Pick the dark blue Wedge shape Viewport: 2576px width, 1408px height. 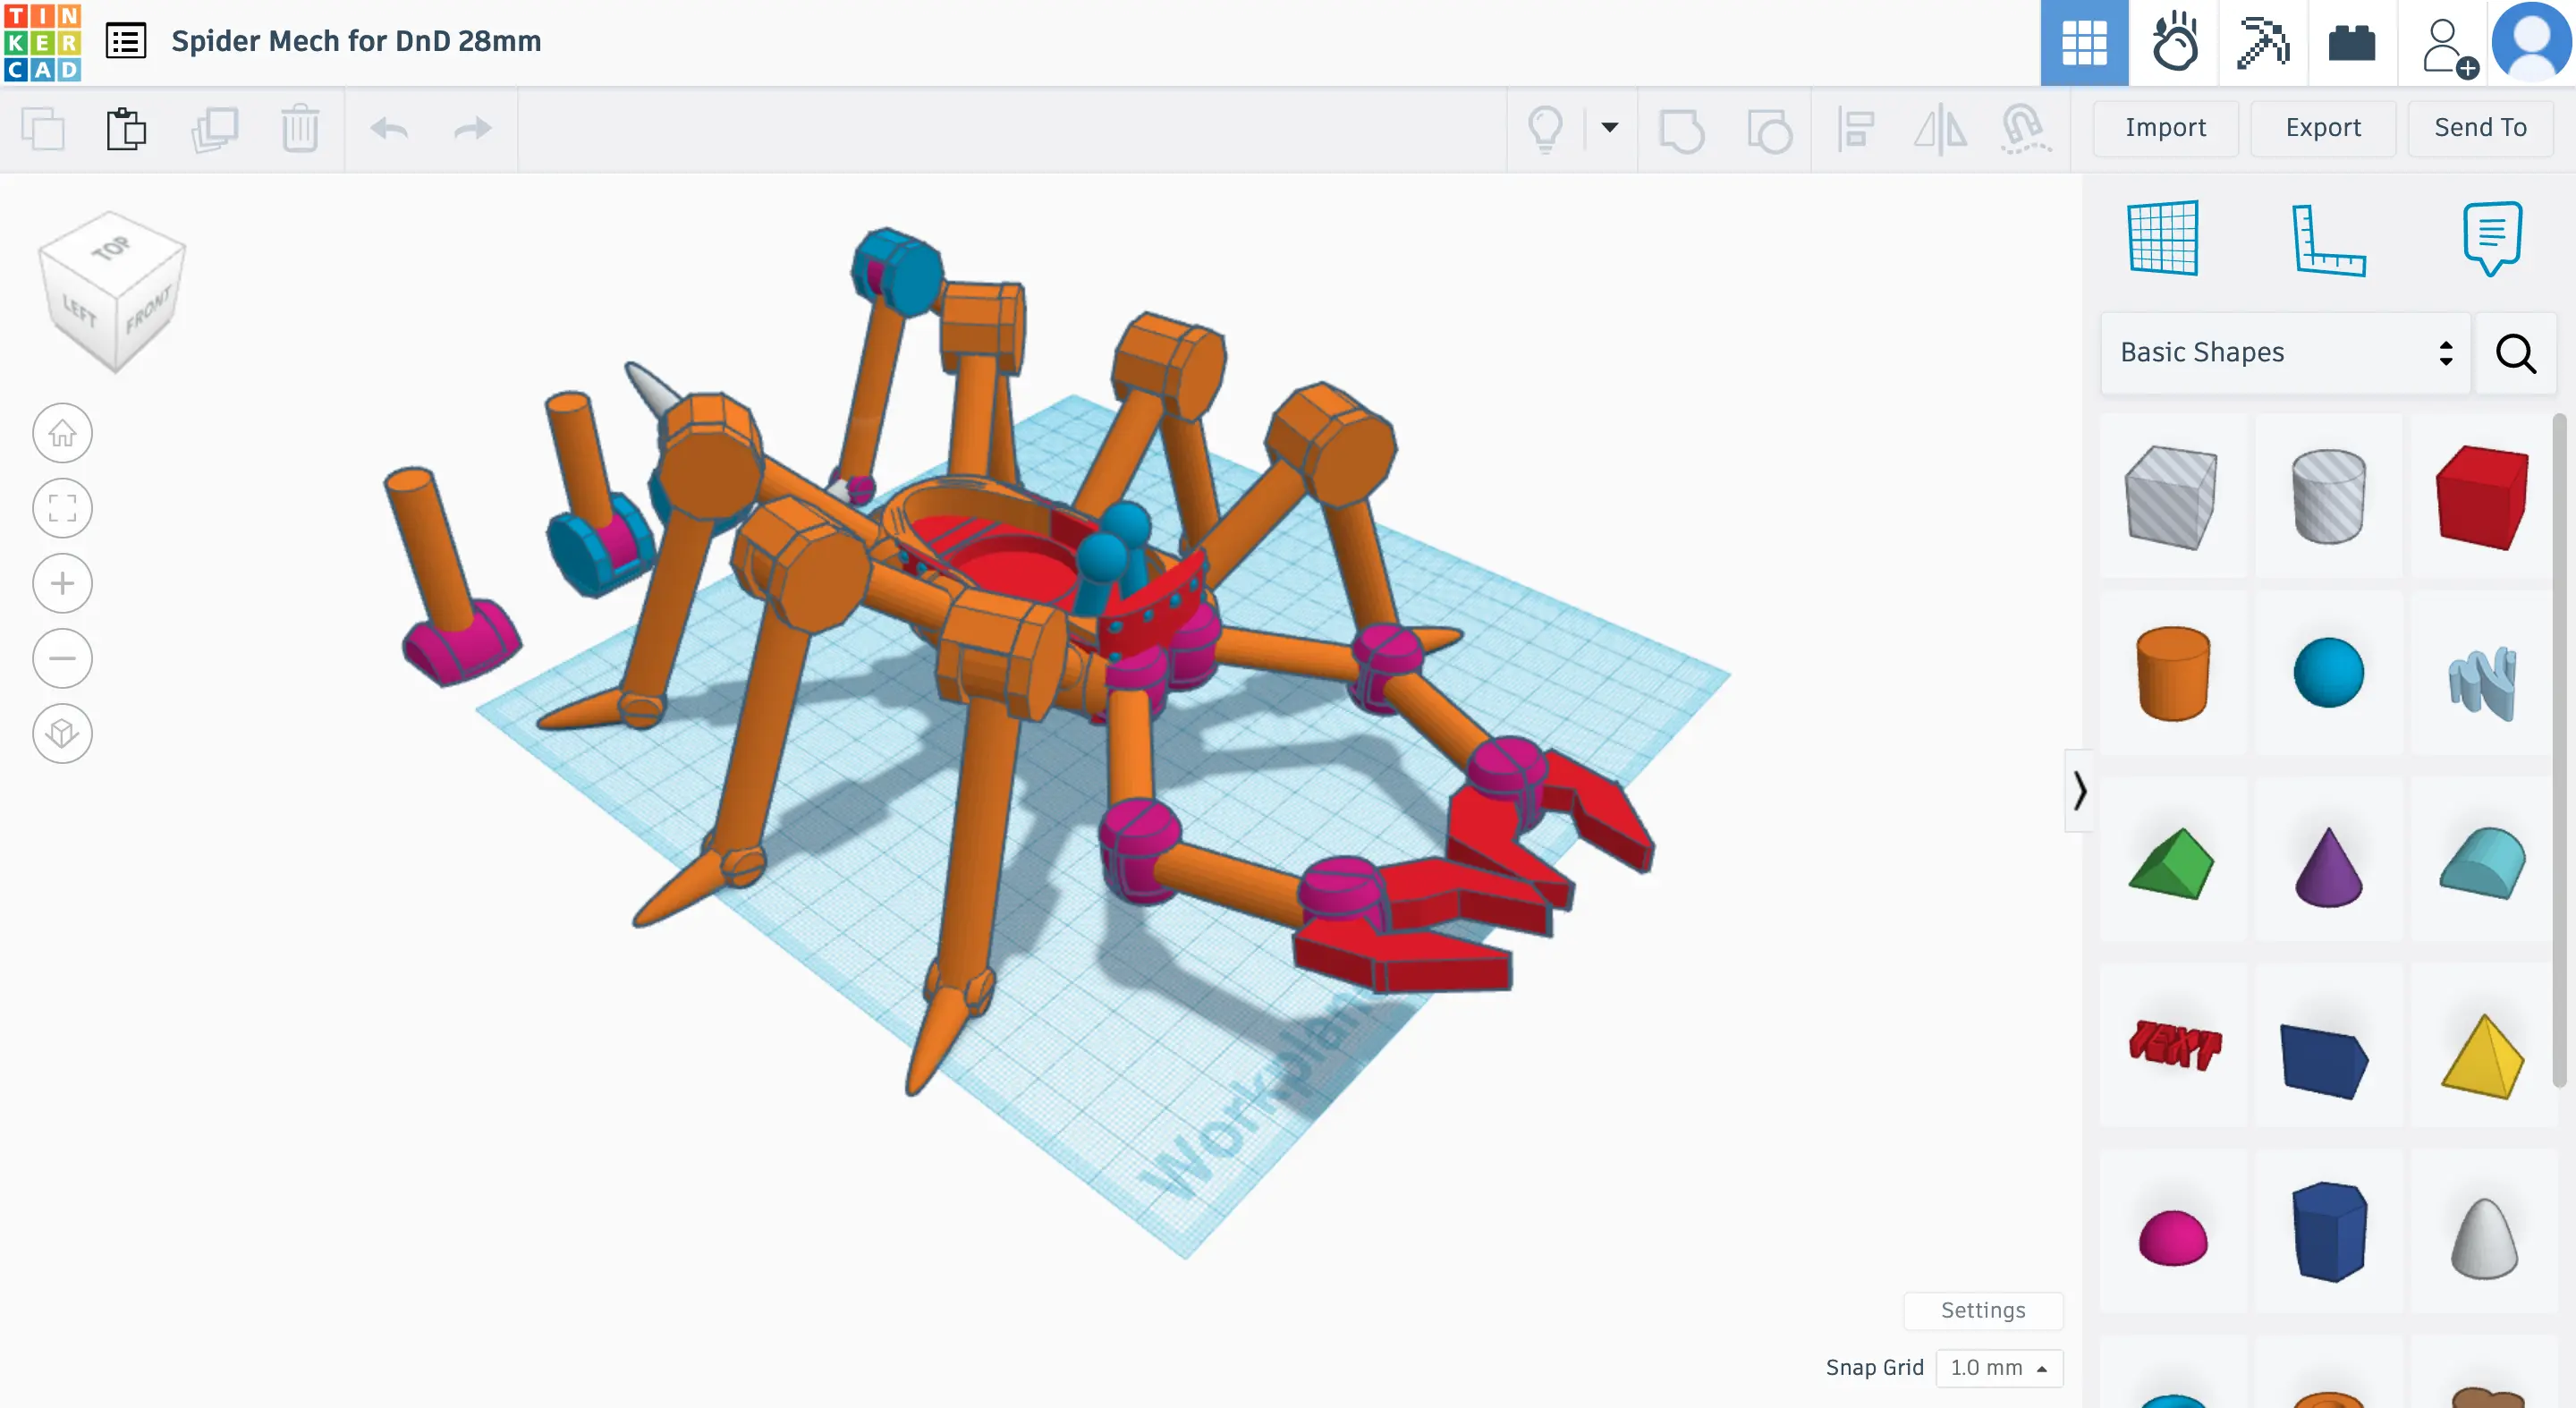point(2326,1060)
